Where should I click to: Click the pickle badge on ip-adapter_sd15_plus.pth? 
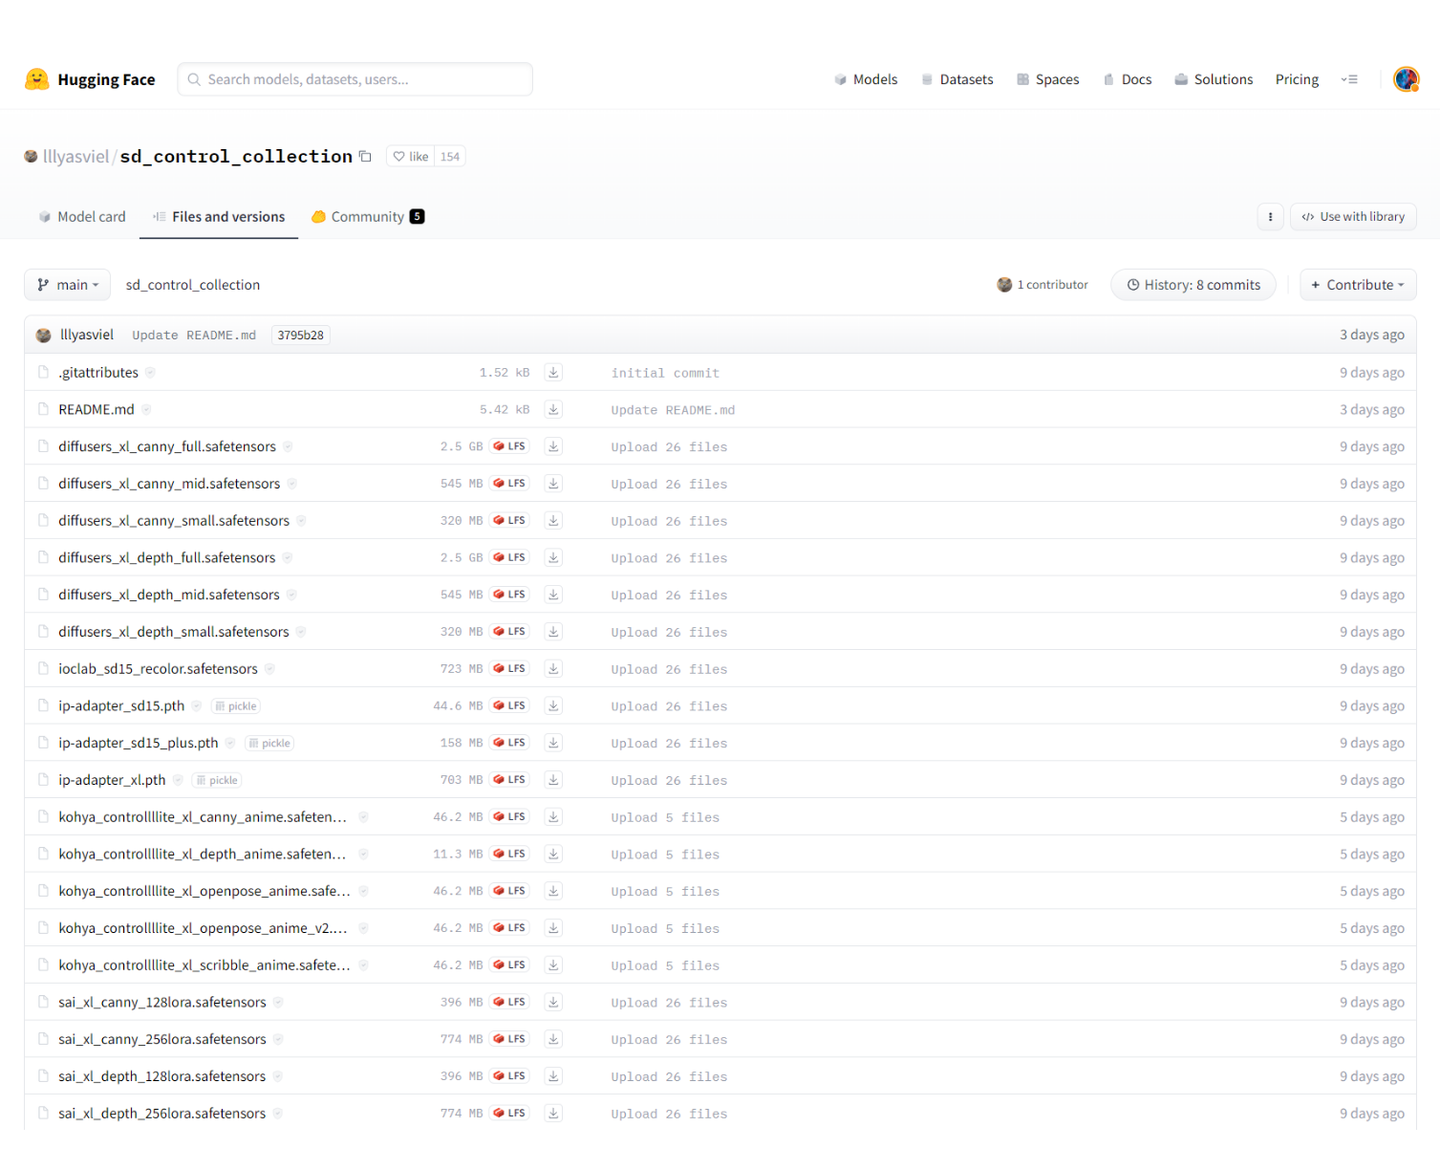[270, 743]
